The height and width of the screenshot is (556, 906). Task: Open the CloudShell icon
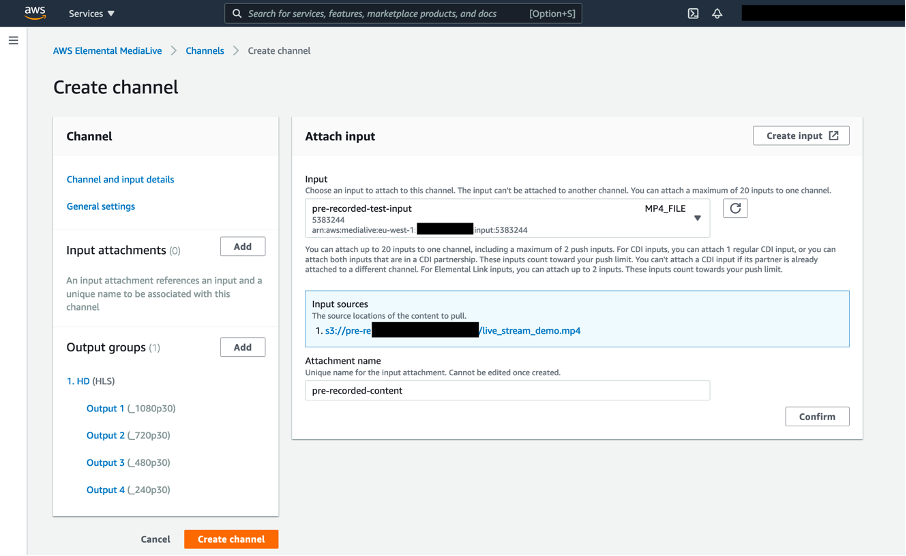coord(693,13)
